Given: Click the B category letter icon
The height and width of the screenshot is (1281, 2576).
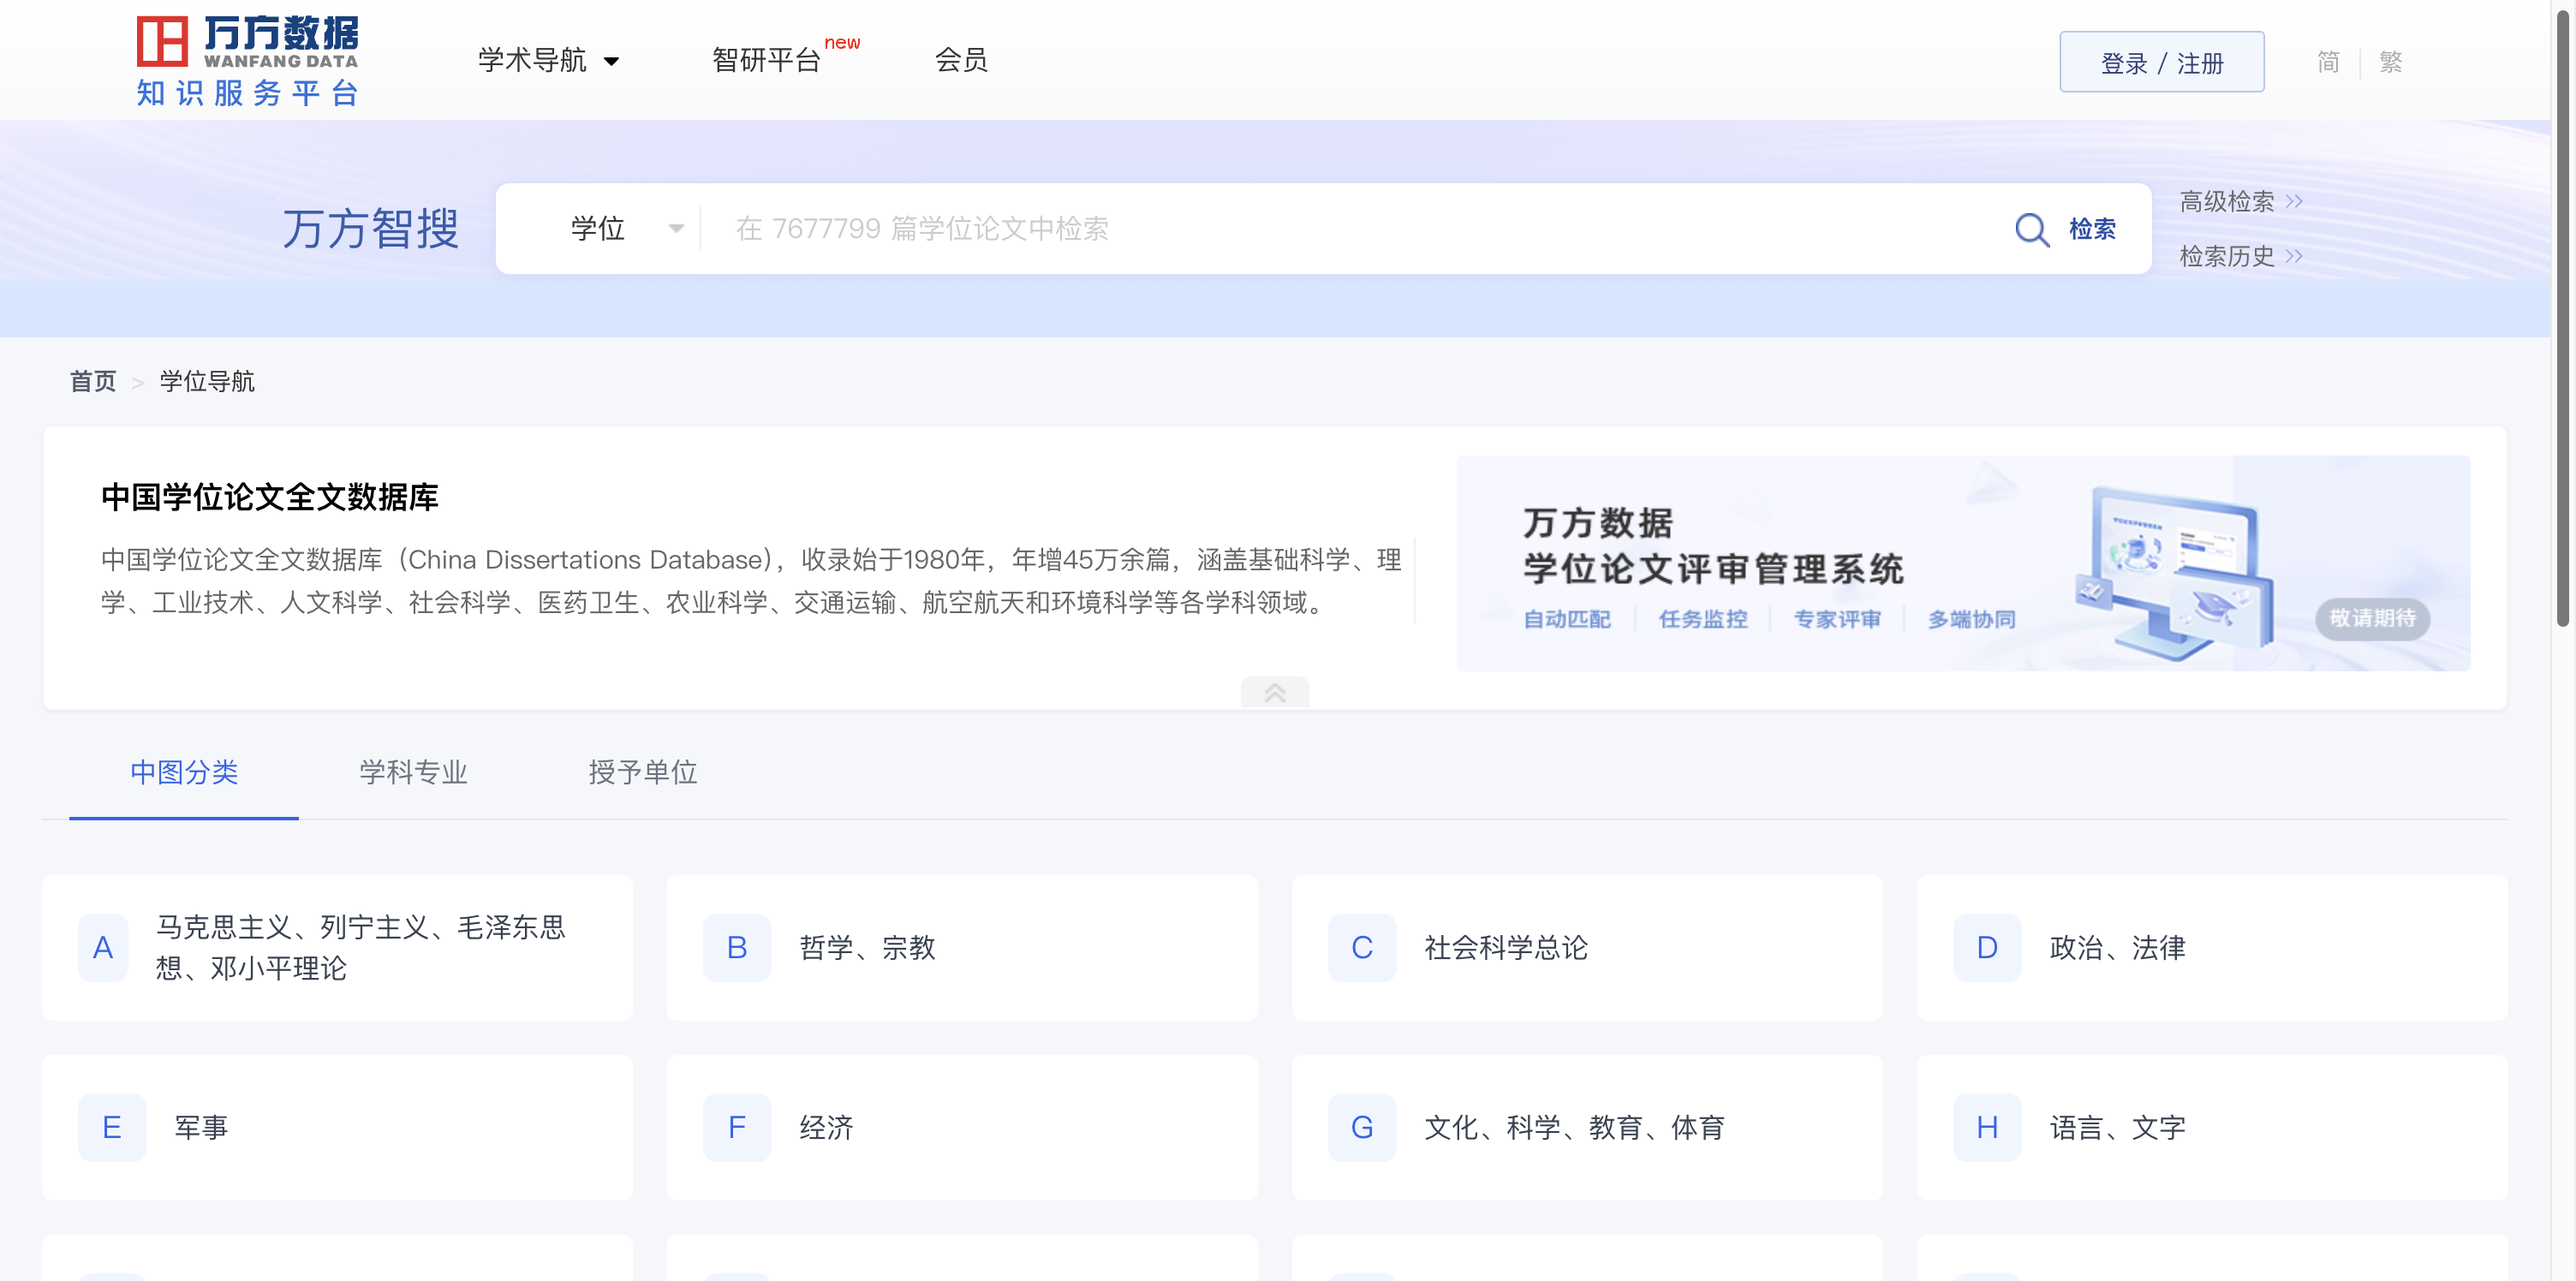Looking at the screenshot, I should point(737,947).
